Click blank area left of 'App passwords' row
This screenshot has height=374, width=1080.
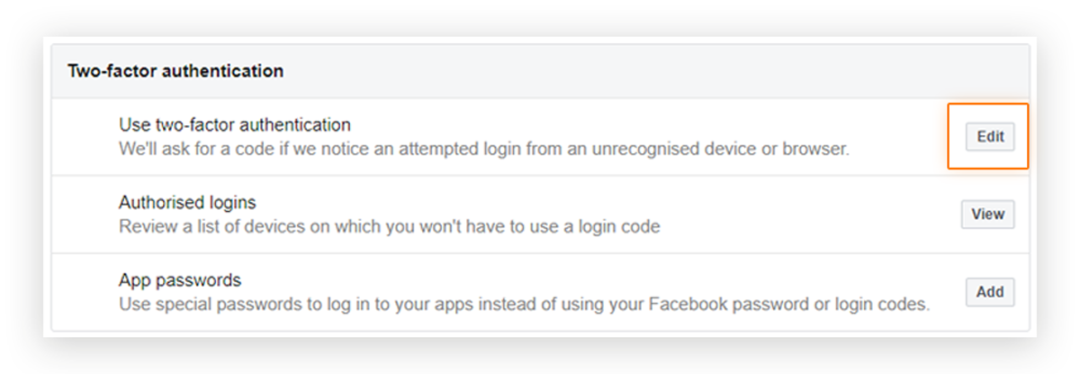pyautogui.click(x=85, y=292)
